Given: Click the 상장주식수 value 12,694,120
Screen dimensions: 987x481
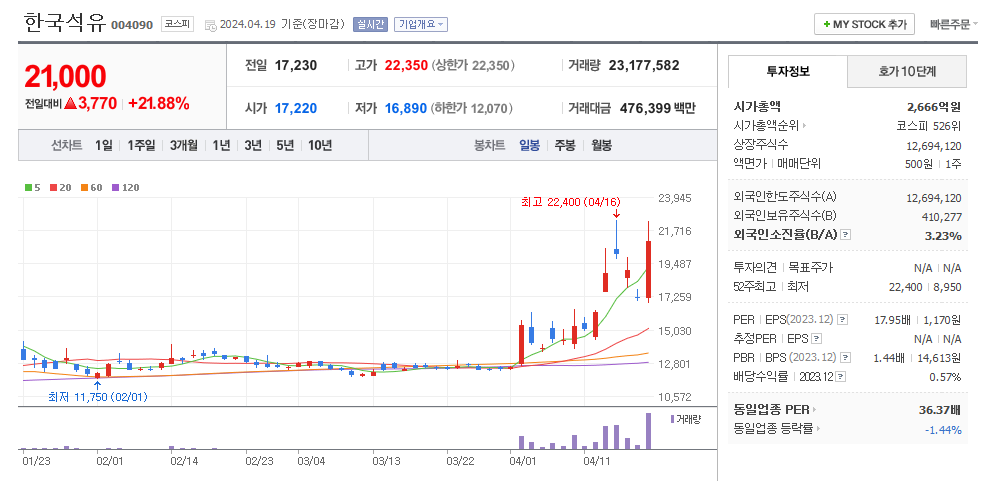Looking at the screenshot, I should tap(934, 145).
